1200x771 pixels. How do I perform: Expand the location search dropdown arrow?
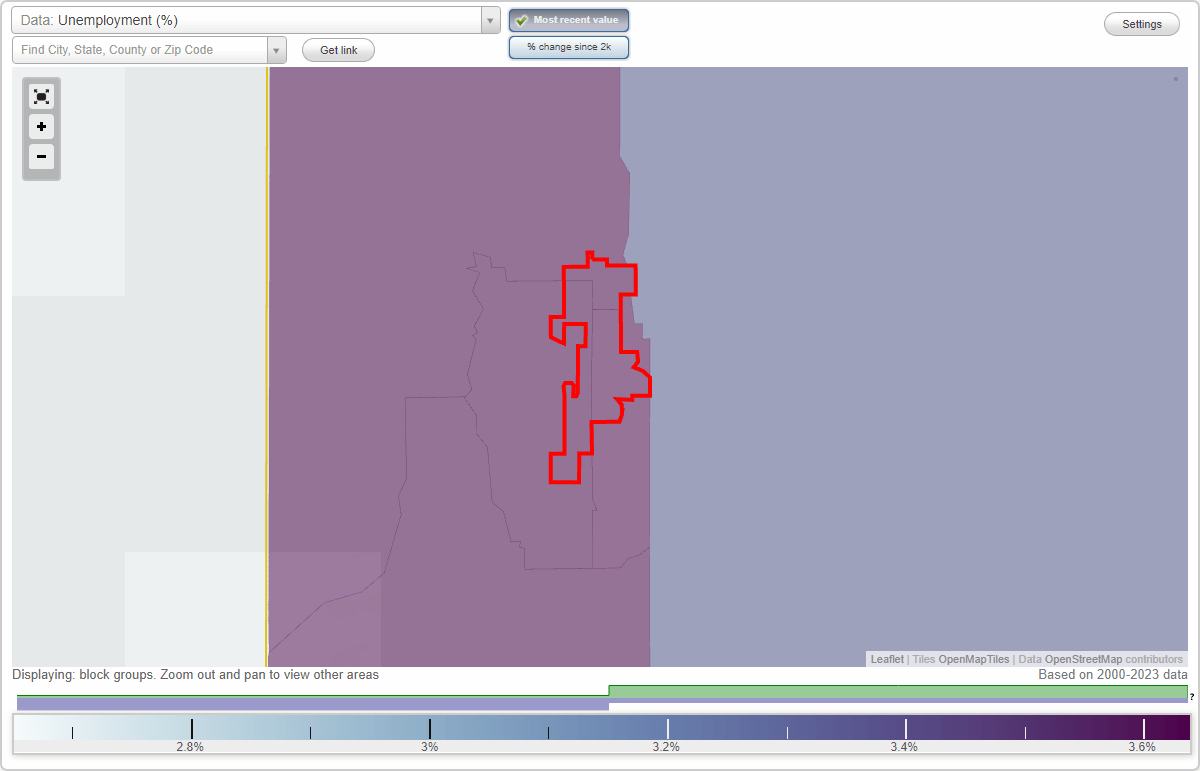point(276,50)
